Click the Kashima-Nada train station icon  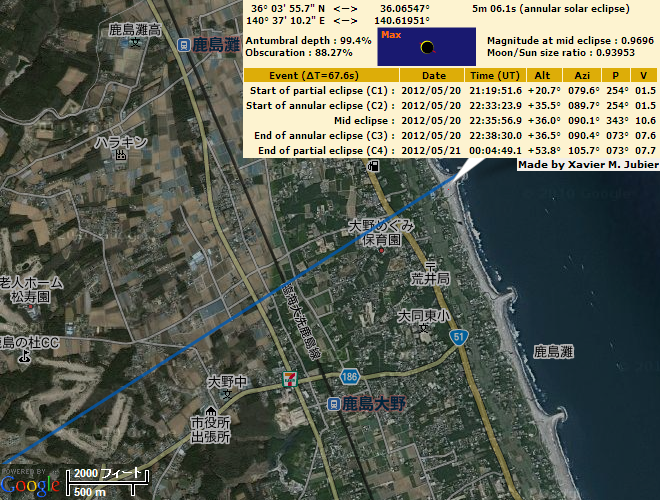click(184, 45)
